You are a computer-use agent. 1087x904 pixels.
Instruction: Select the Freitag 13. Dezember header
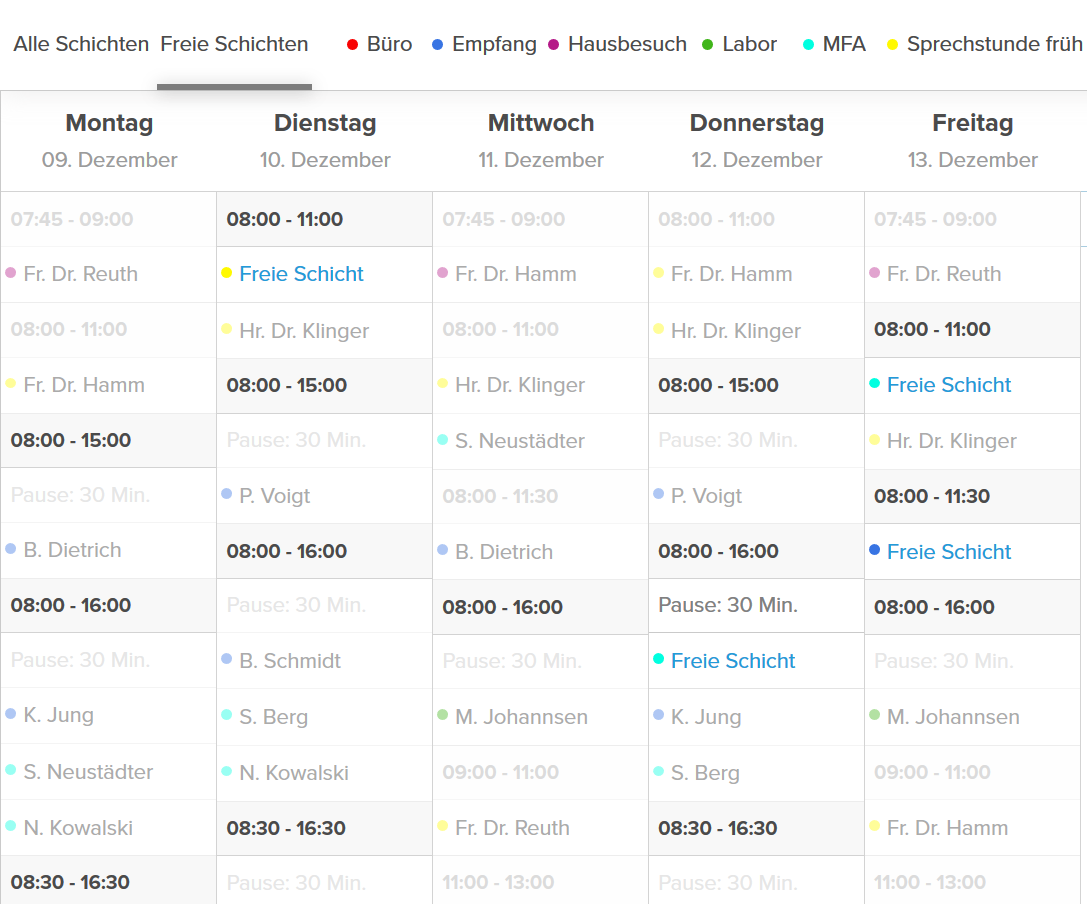(x=972, y=140)
